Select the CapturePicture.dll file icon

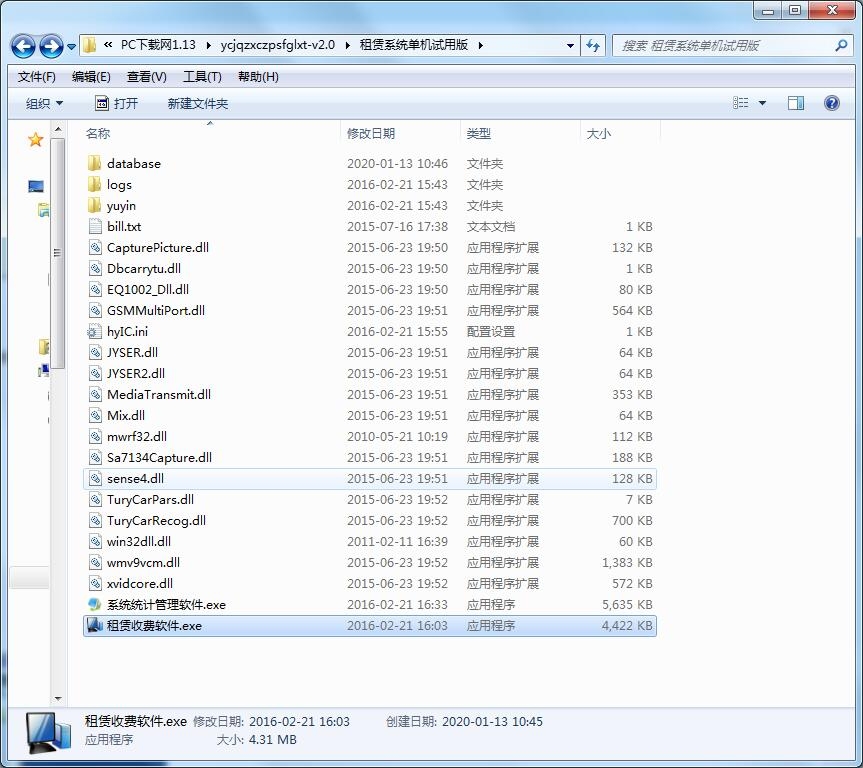pos(95,247)
